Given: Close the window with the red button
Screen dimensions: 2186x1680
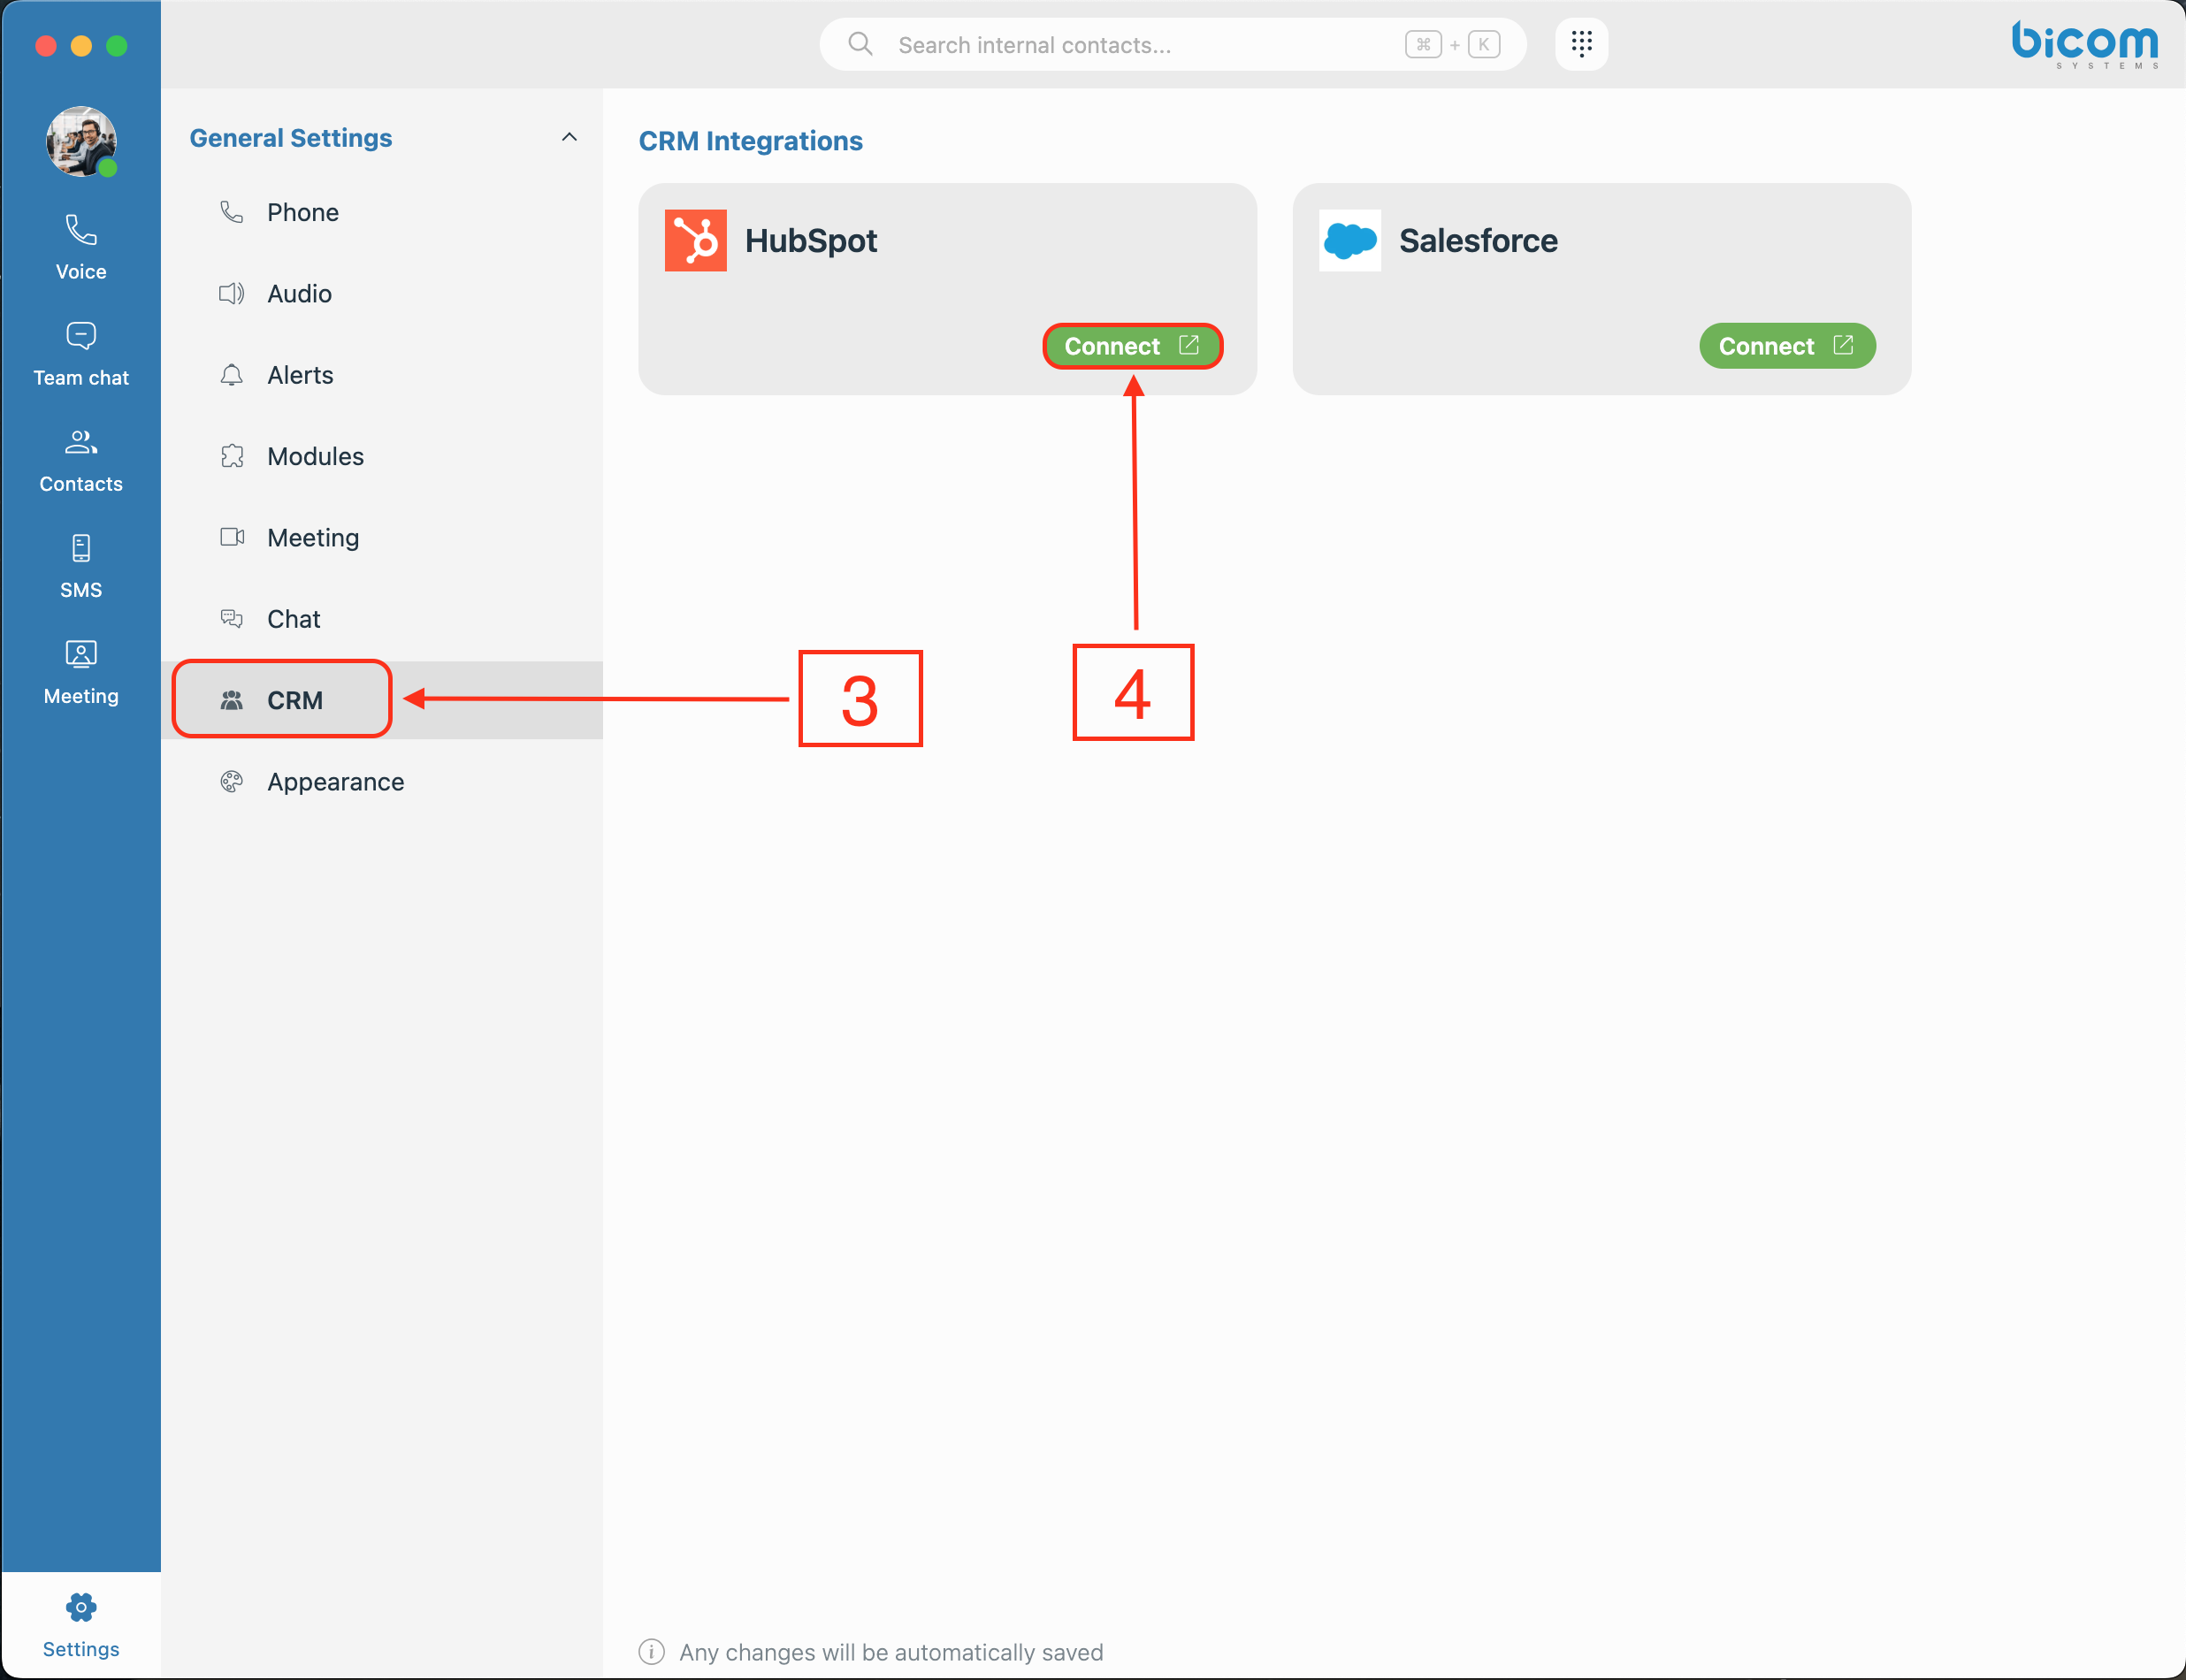Looking at the screenshot, I should tap(45, 45).
